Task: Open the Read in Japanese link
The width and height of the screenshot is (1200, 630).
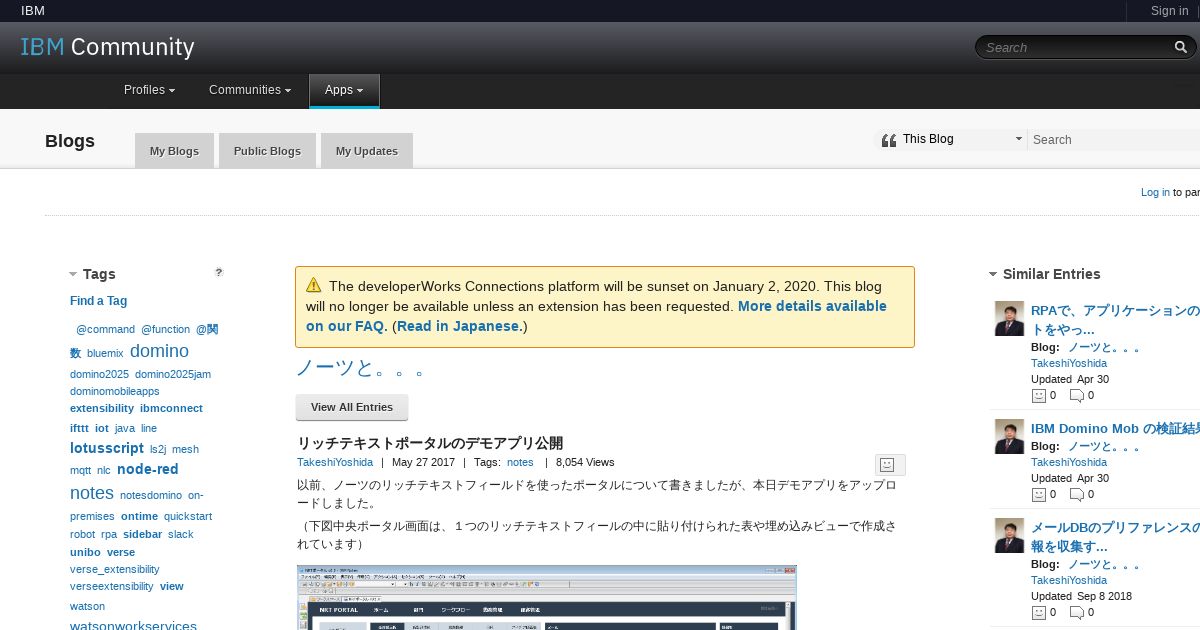Action: click(x=459, y=326)
